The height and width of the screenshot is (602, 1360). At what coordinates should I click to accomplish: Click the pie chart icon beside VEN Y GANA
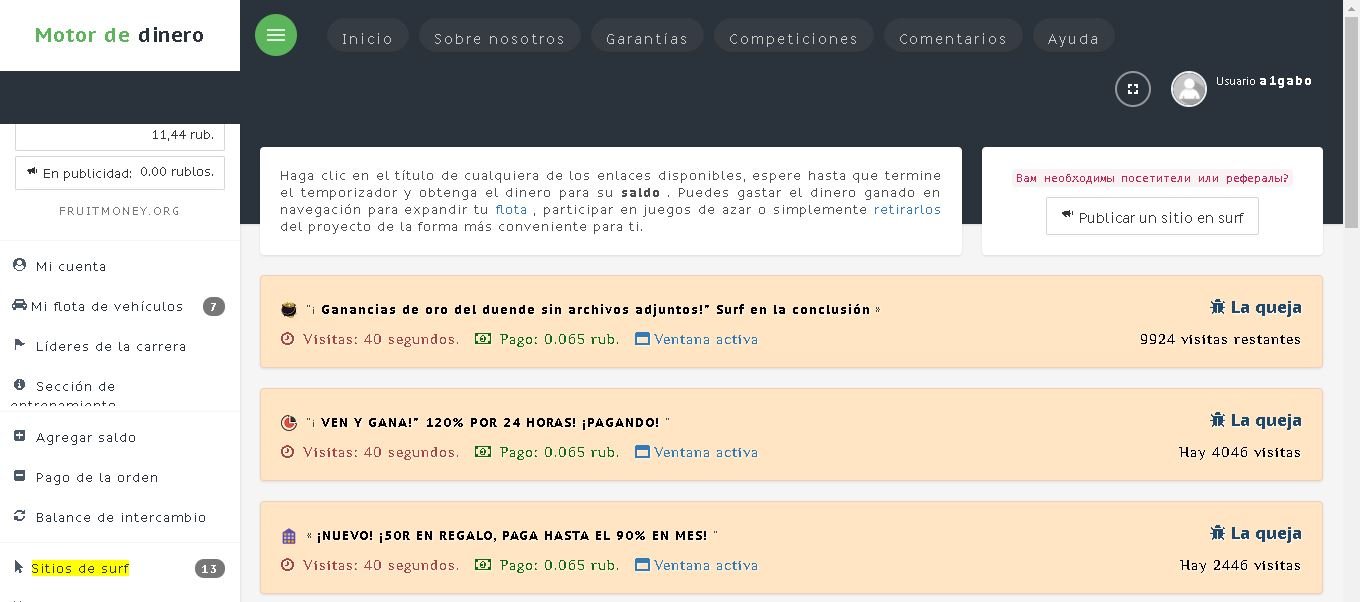[x=289, y=423]
